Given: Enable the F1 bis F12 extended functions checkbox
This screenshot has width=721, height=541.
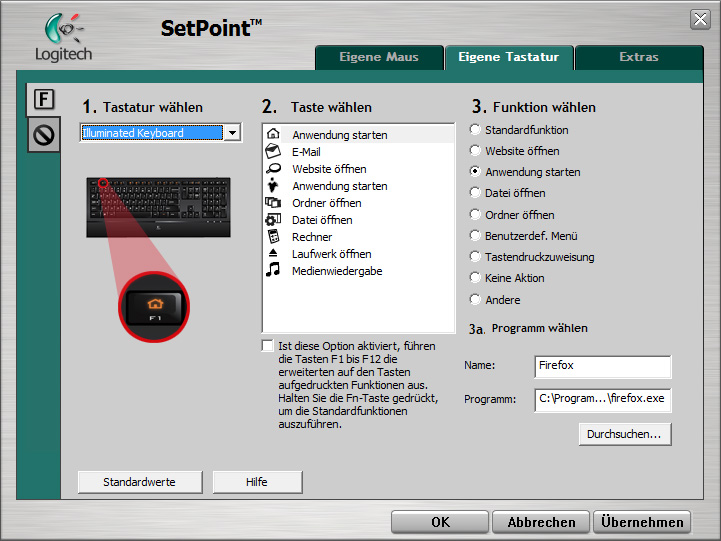Looking at the screenshot, I should click(268, 346).
